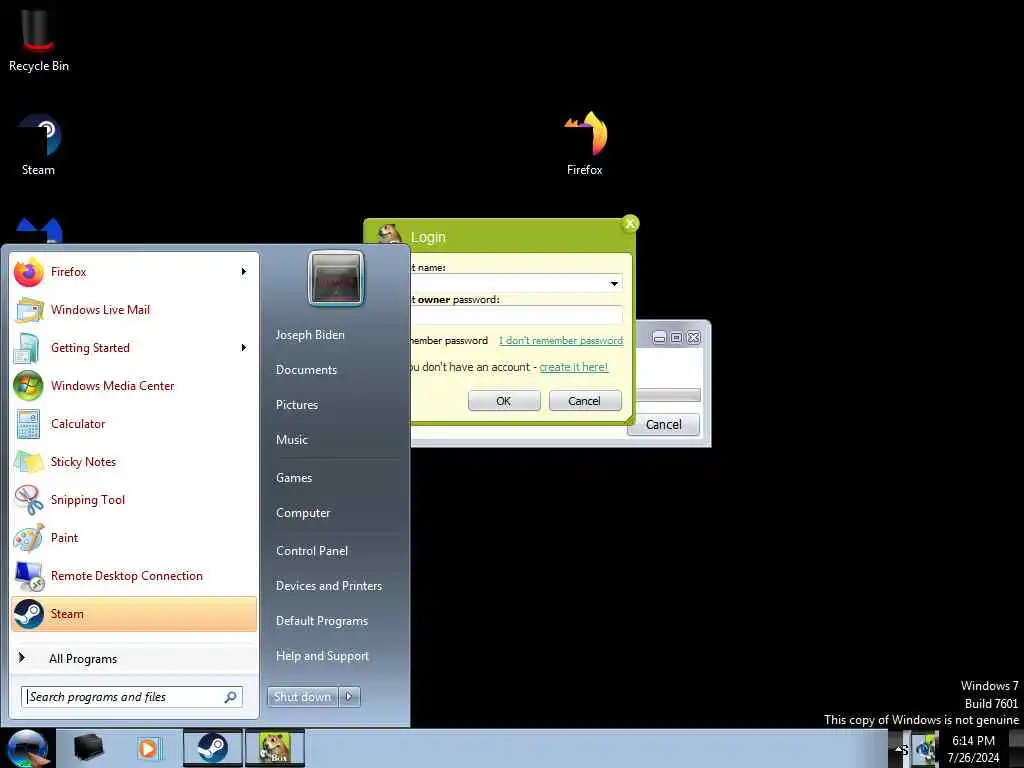
Task: Open Windows Live Mail in Start menu
Action: (134, 310)
